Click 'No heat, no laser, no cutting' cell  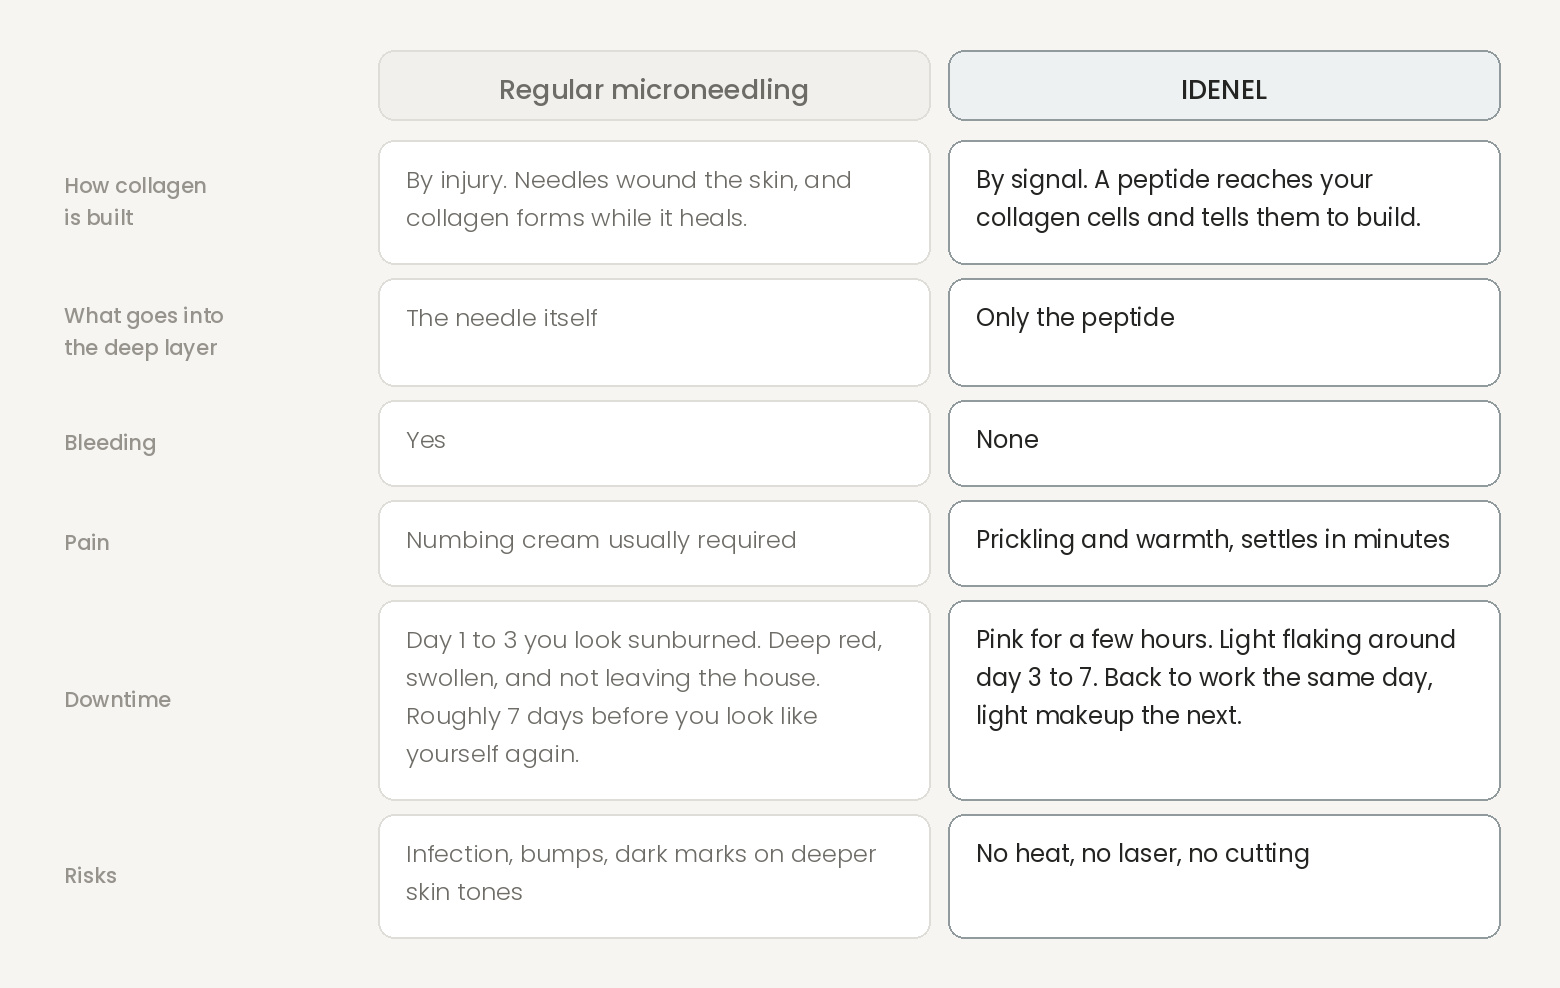coord(1224,877)
